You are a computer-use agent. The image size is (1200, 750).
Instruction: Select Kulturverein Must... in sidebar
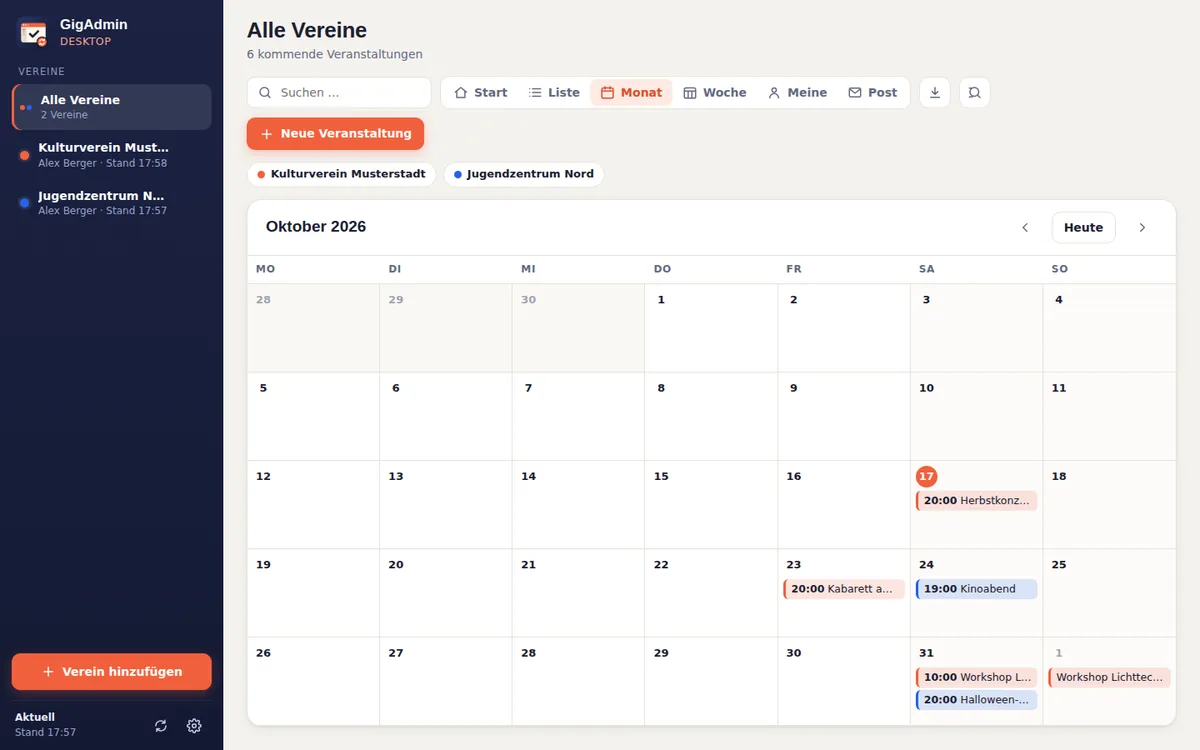[x=111, y=155]
